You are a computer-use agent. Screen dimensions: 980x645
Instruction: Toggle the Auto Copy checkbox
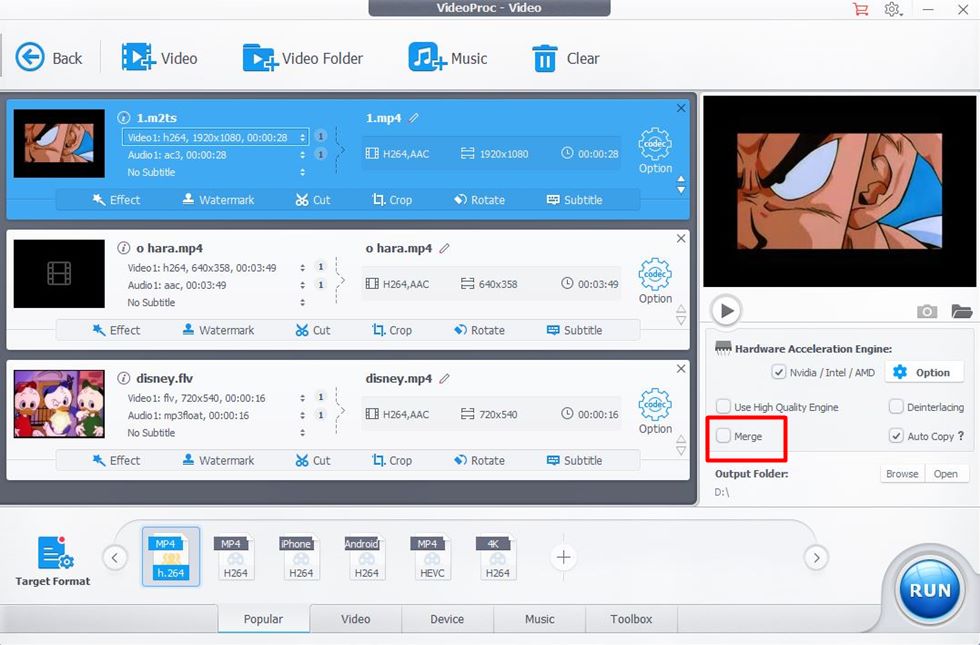(896, 436)
